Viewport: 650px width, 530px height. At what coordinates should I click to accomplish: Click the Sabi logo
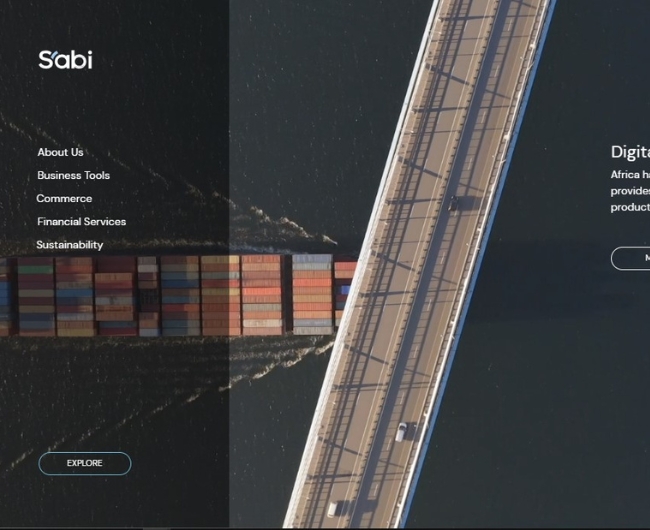coord(65,60)
